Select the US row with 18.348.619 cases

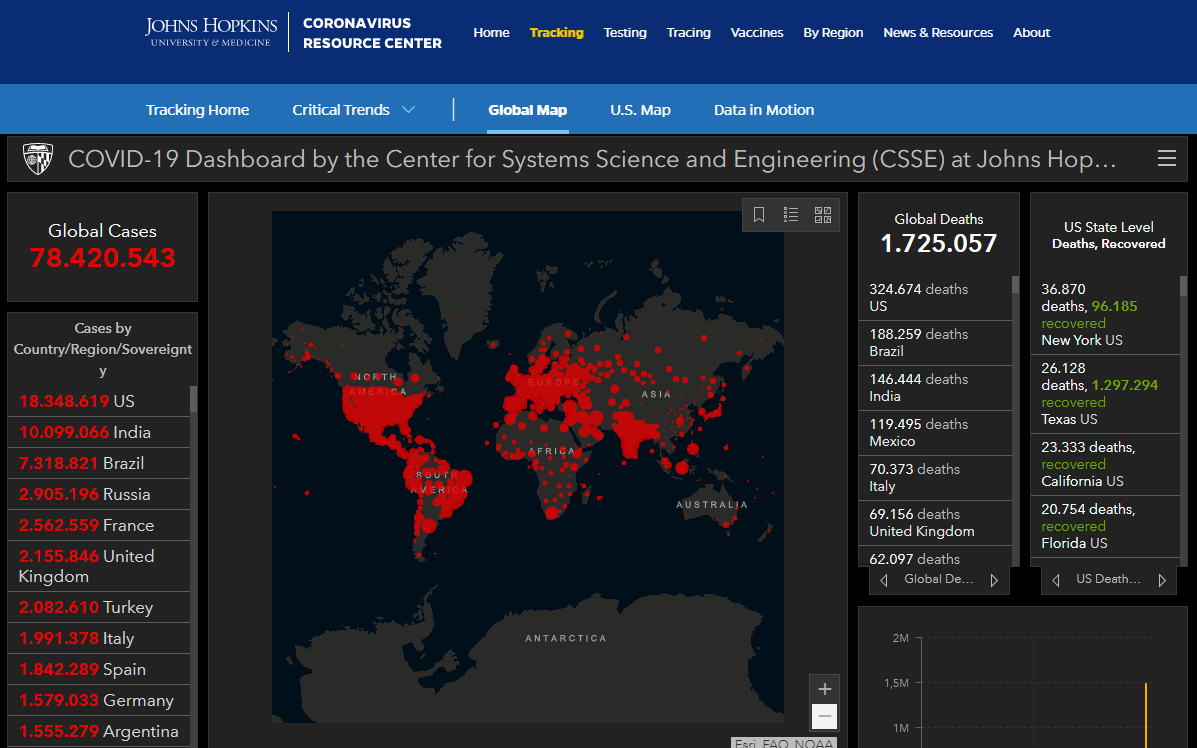pyautogui.click(x=98, y=401)
